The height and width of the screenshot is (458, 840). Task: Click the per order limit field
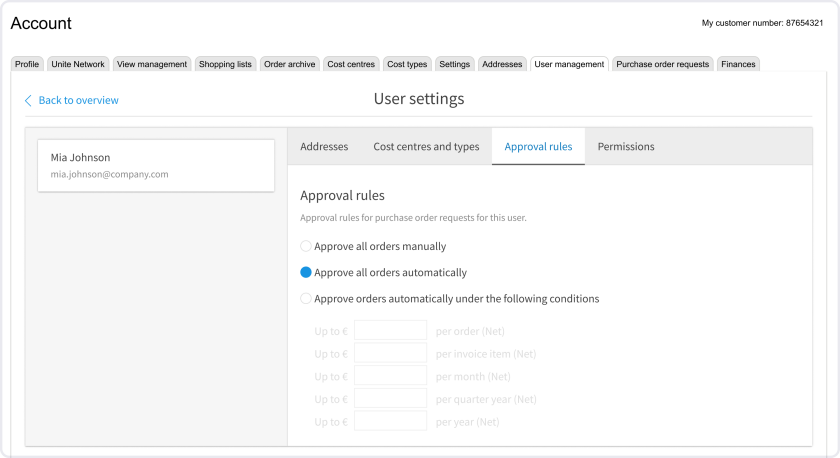390,330
